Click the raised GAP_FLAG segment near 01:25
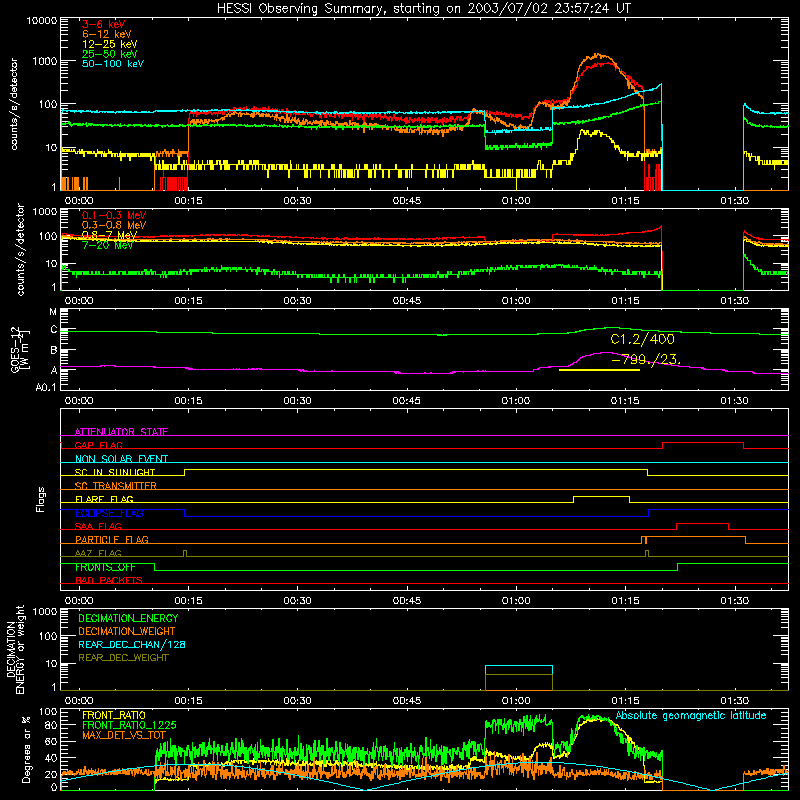 [x=703, y=443]
